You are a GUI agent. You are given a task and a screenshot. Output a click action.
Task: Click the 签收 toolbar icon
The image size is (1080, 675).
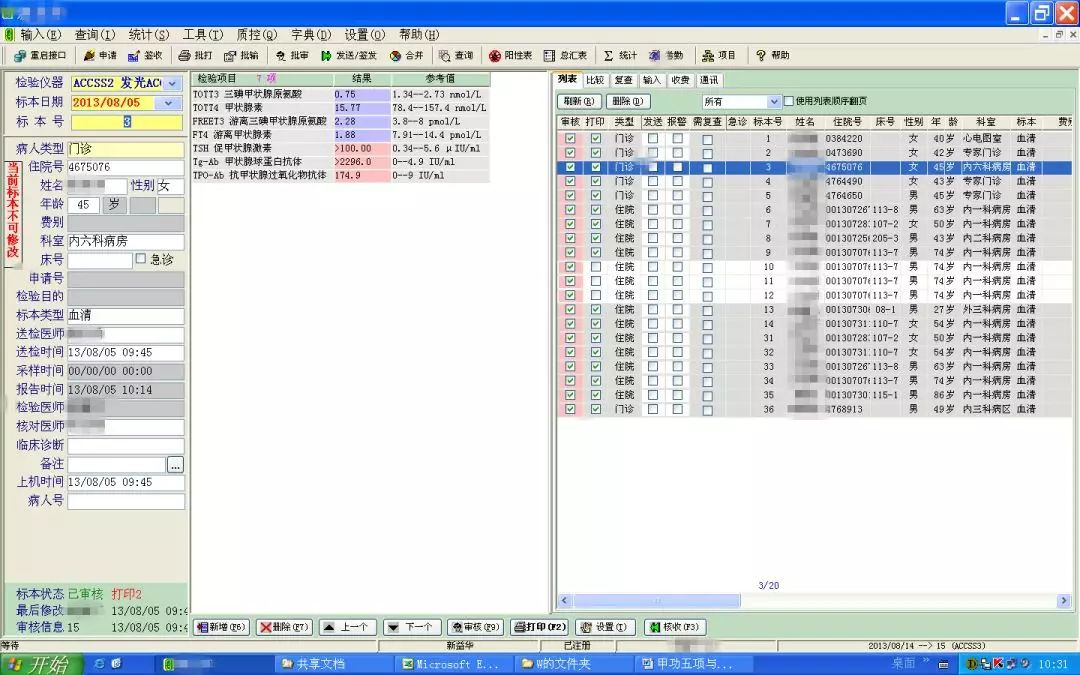(x=145, y=56)
